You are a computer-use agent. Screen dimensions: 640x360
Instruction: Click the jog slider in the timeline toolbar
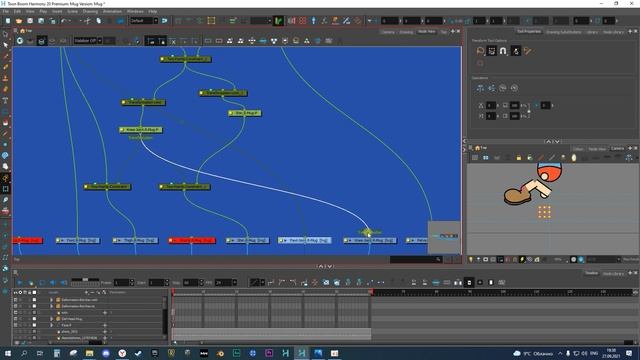point(85,281)
